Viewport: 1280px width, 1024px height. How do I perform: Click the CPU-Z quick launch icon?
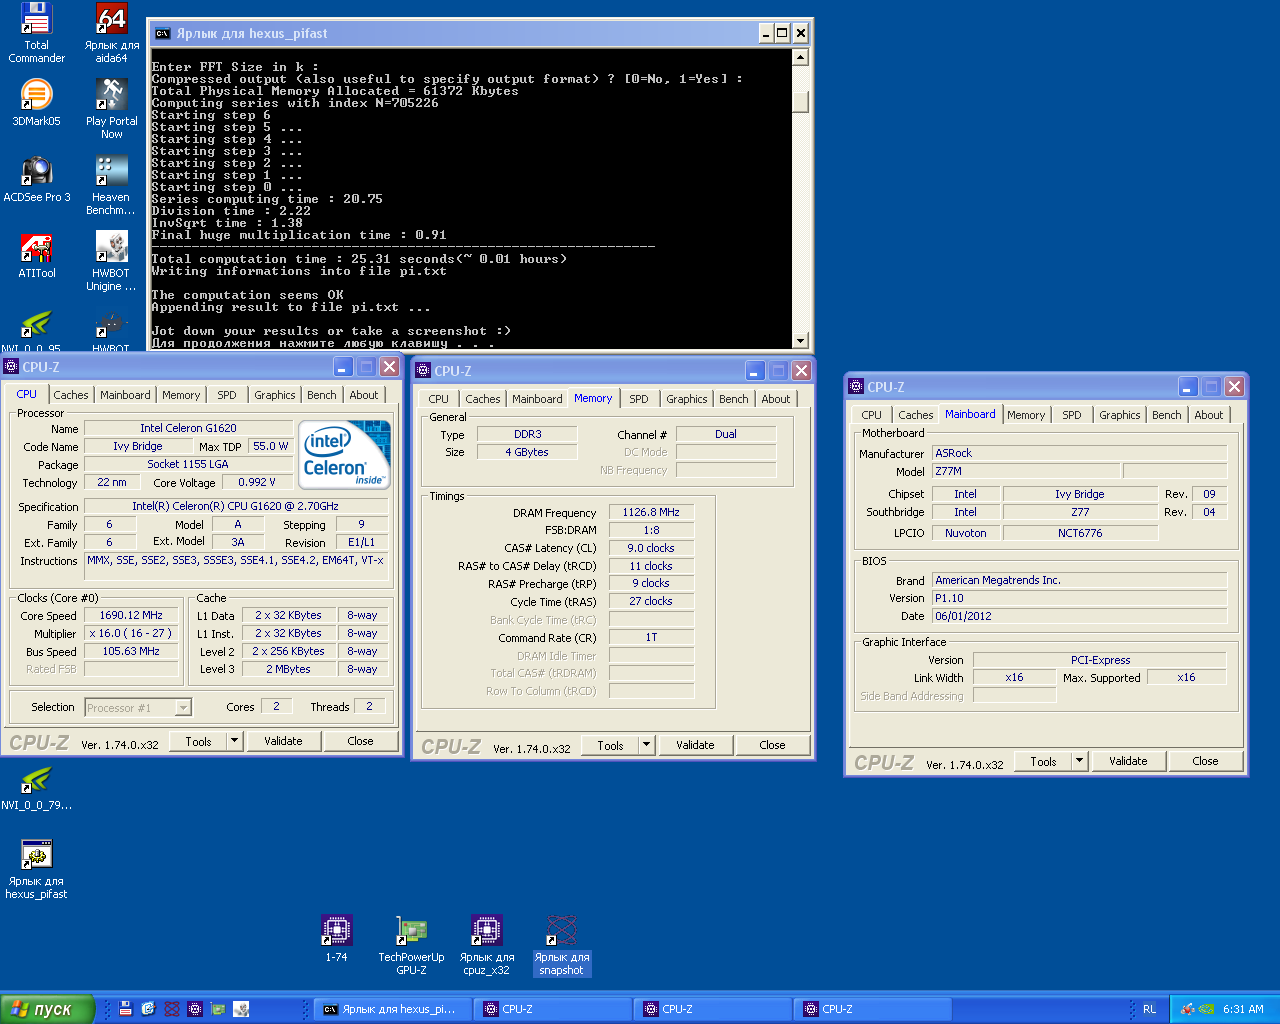coord(195,1009)
